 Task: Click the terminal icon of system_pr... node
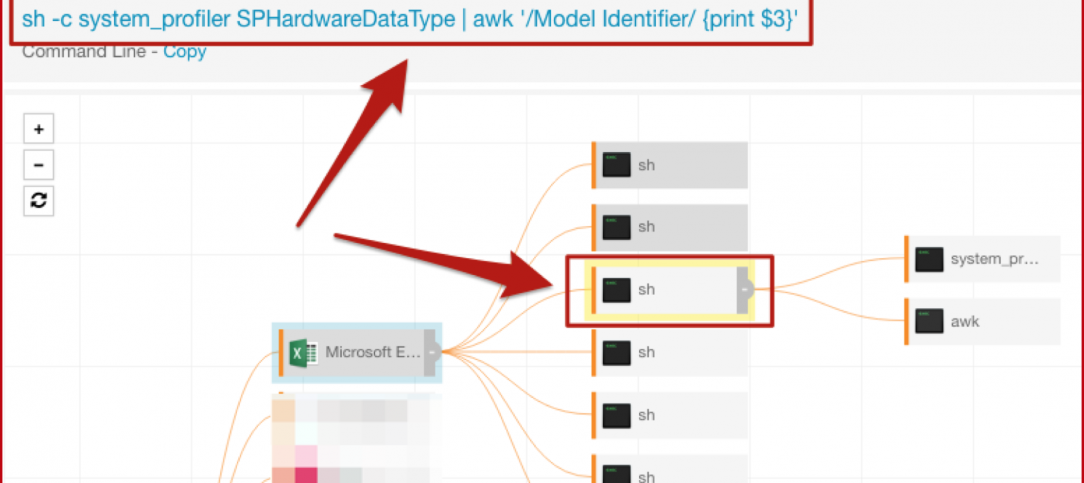point(929,260)
